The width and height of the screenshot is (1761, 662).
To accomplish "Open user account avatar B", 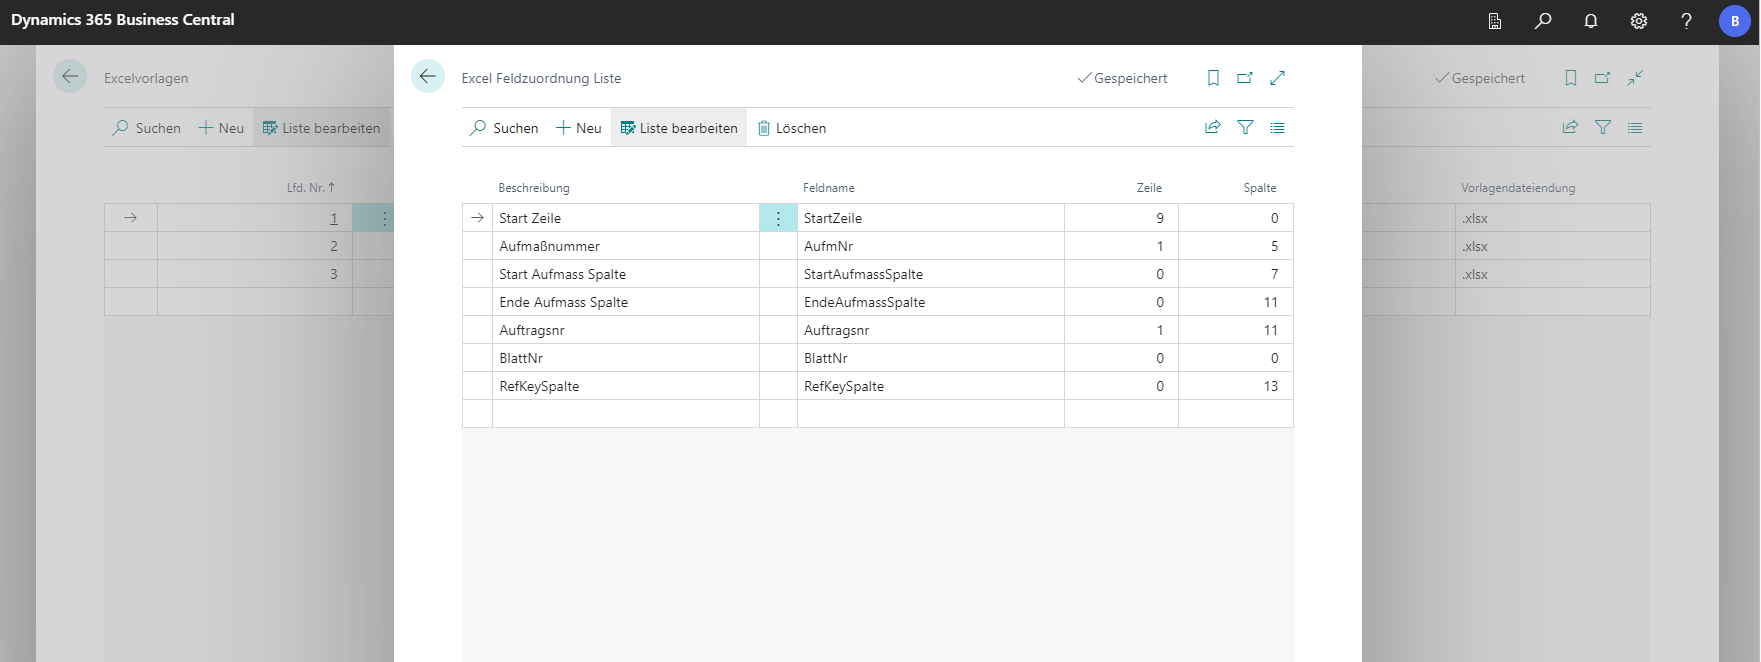I will (x=1734, y=21).
